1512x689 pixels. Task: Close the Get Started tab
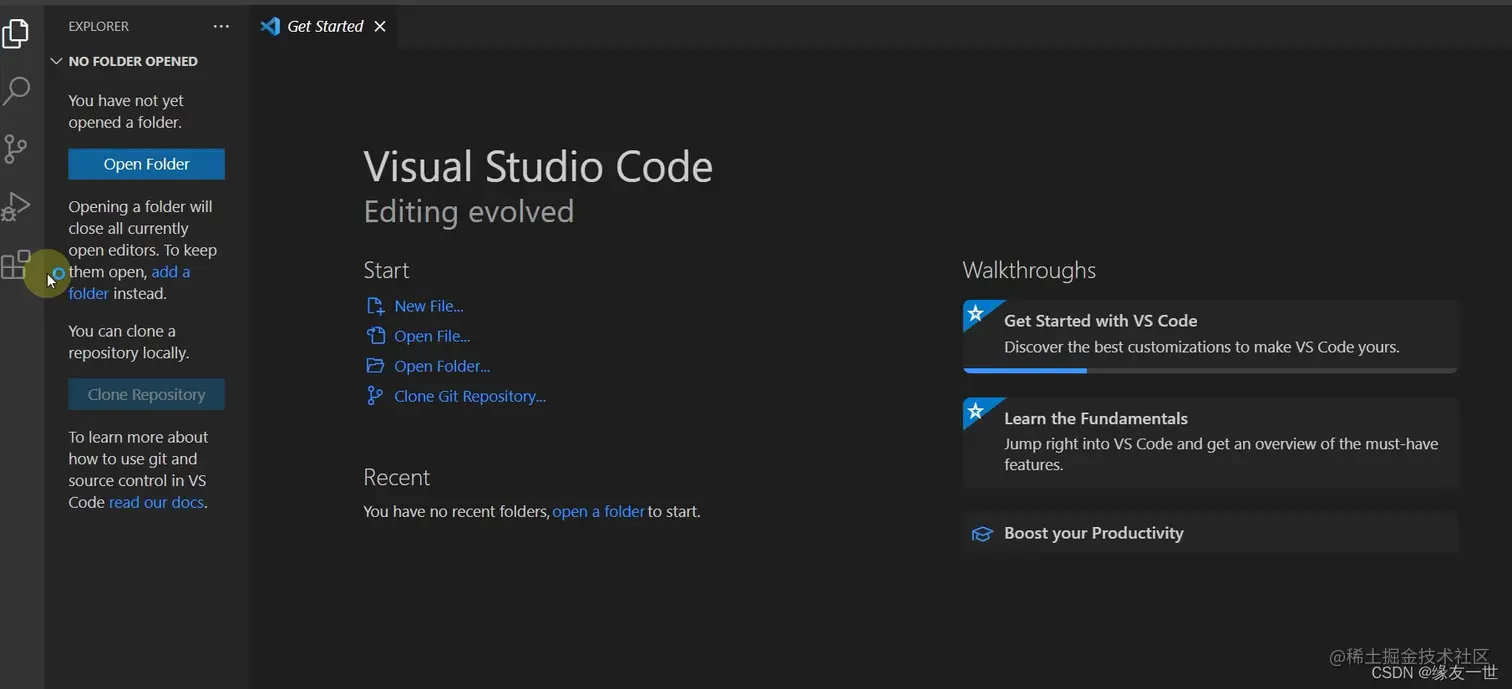(380, 27)
